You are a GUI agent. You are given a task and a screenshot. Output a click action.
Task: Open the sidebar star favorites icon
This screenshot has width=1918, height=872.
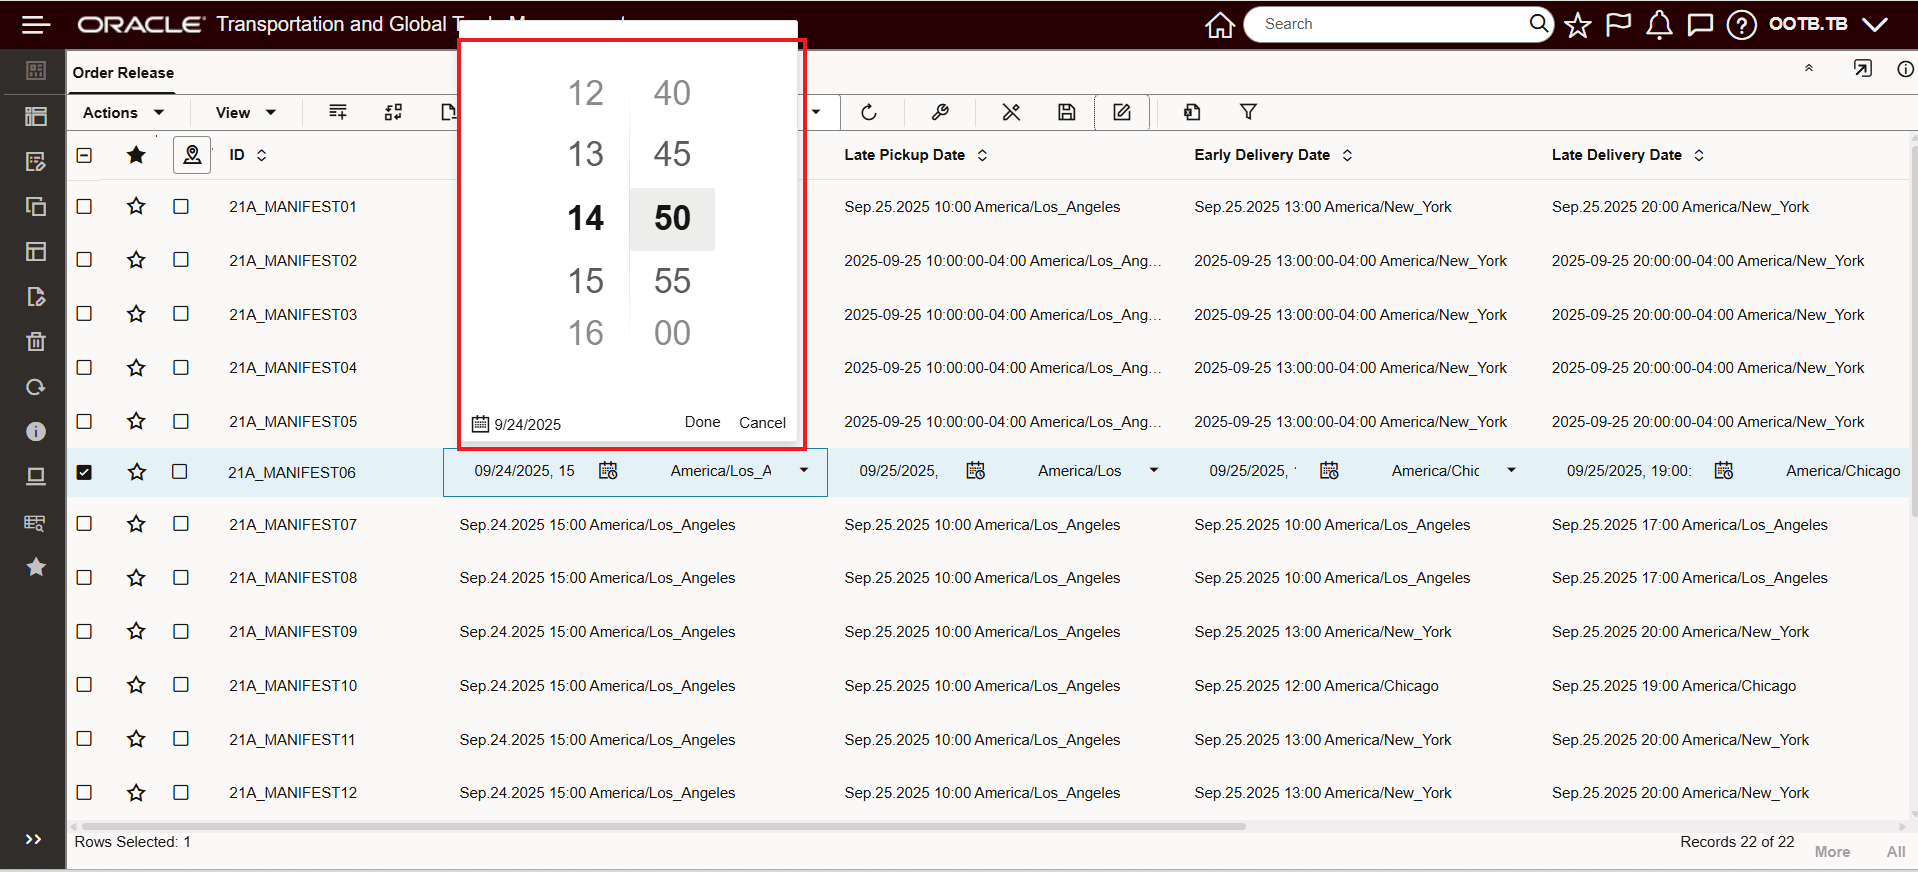pos(36,567)
